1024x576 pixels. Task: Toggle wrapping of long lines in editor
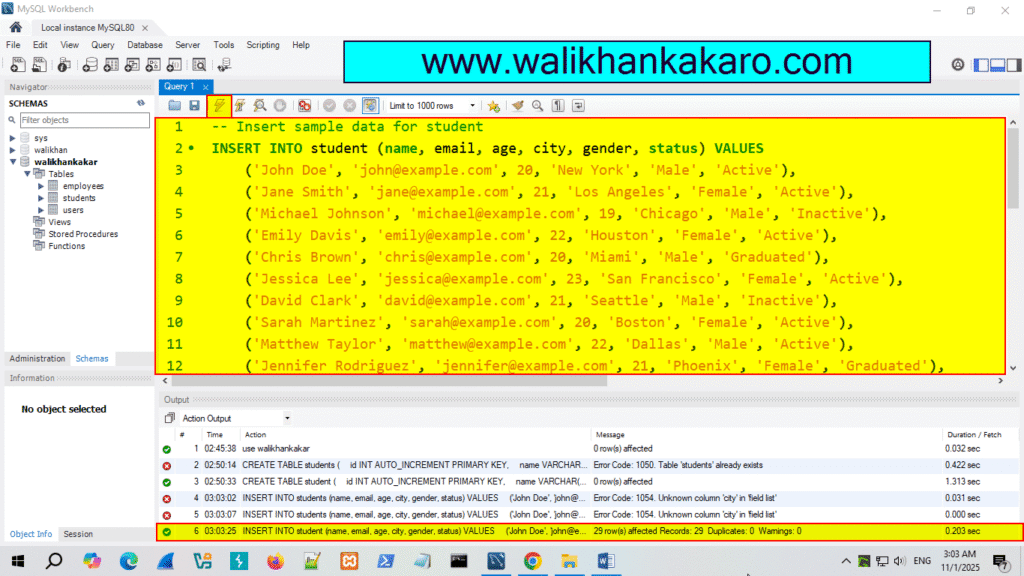(x=580, y=105)
